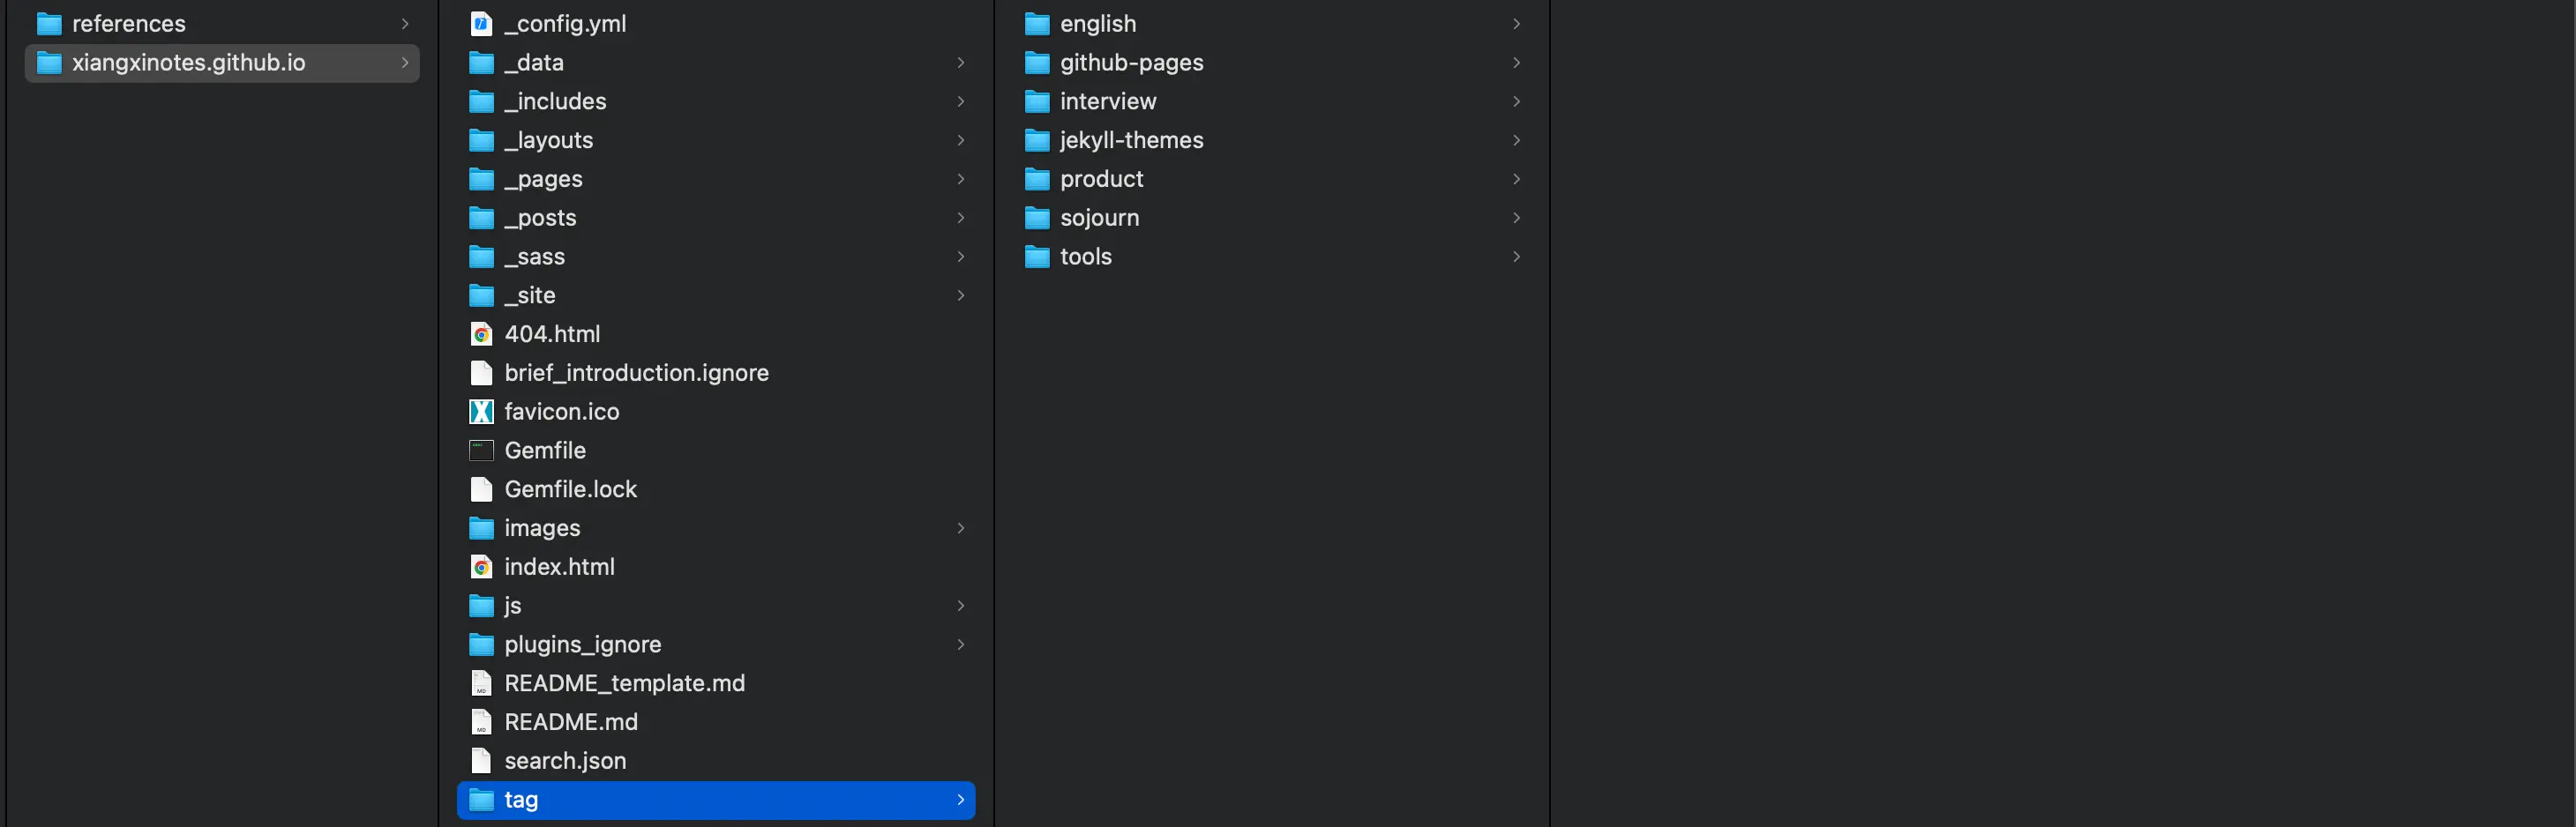The image size is (2576, 827).
Task: Click the Gemfile.lock document icon
Action: (x=481, y=489)
